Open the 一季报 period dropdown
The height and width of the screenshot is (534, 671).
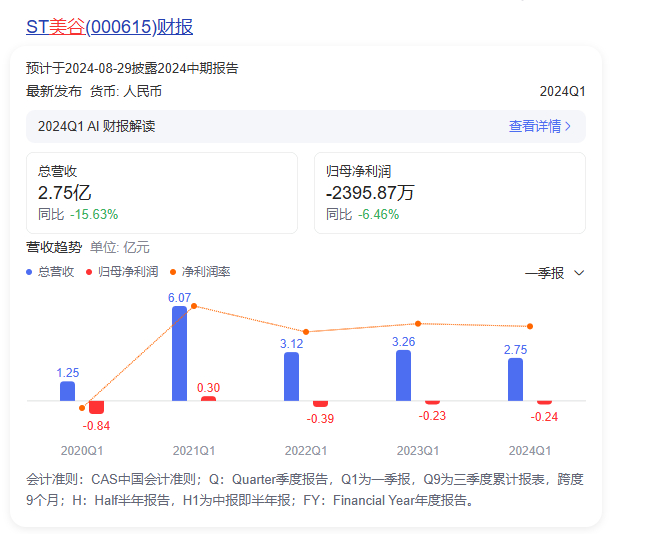(555, 273)
